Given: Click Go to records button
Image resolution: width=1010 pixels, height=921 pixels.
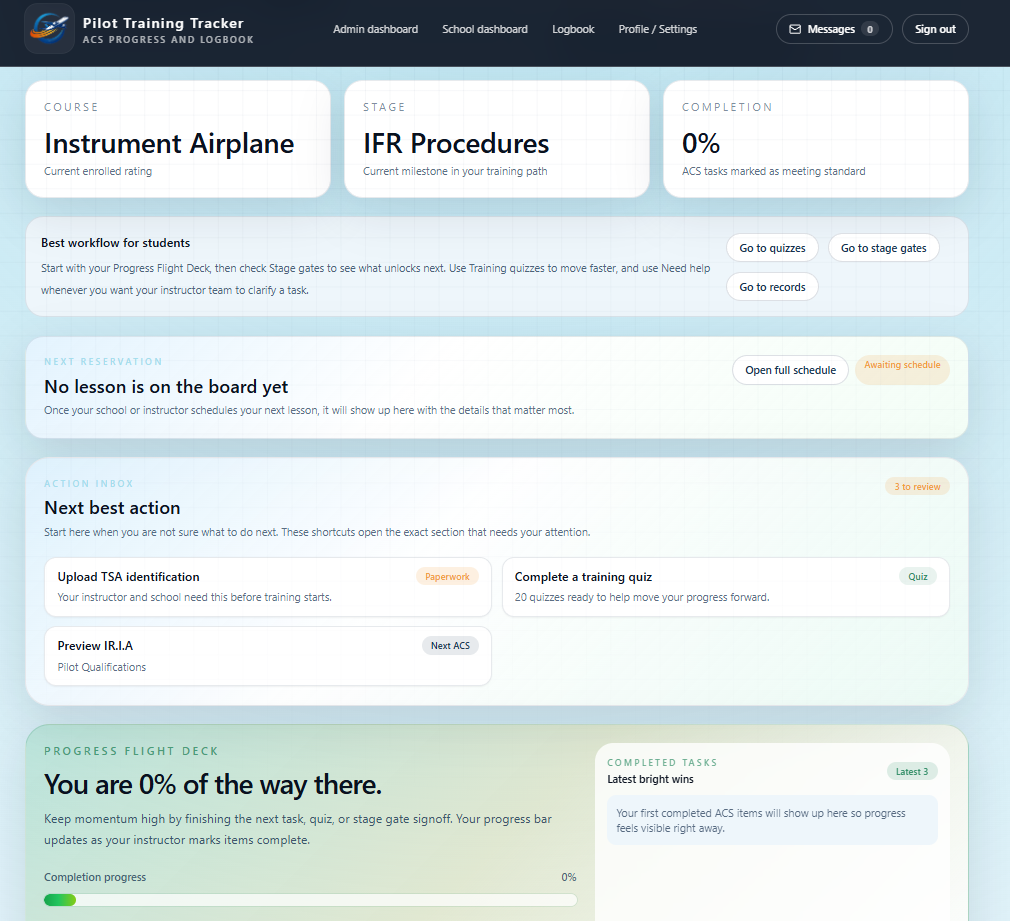Looking at the screenshot, I should 772,287.
